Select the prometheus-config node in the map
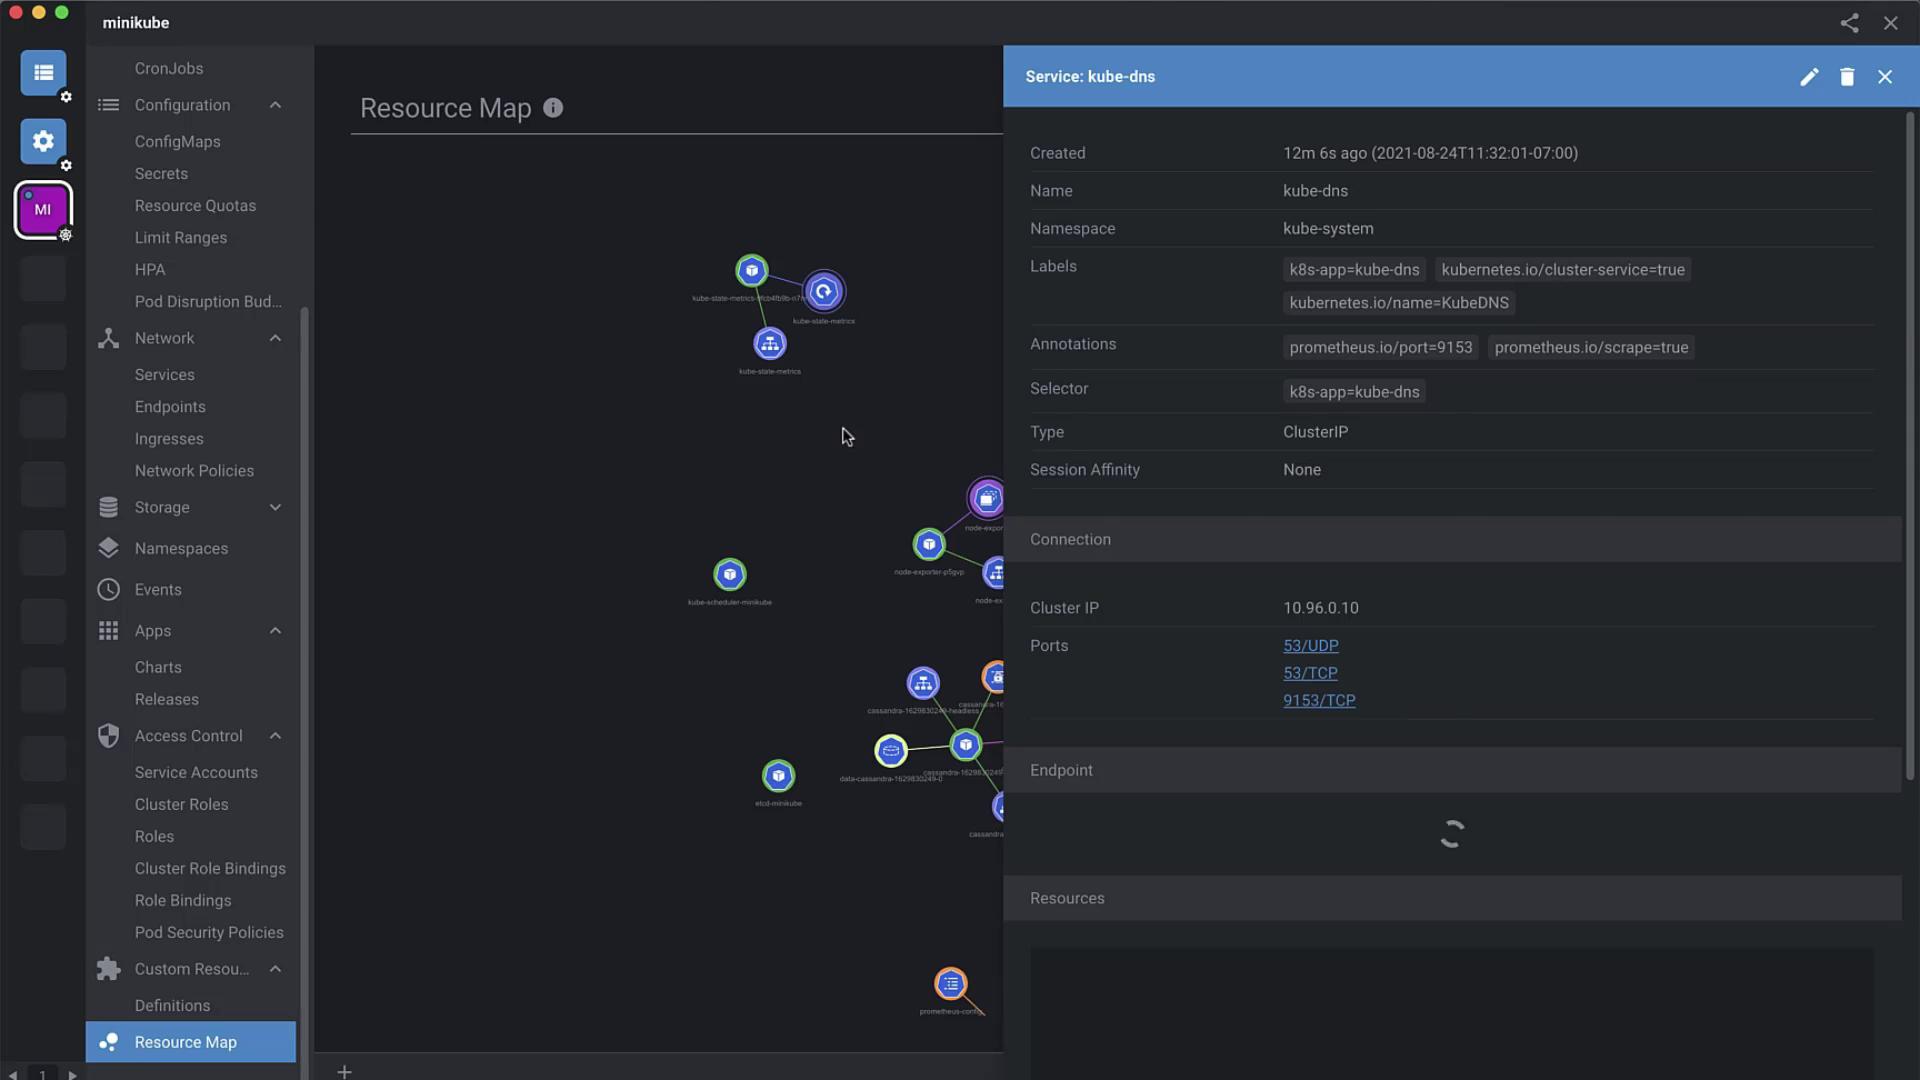The height and width of the screenshot is (1080, 1920). 950,984
